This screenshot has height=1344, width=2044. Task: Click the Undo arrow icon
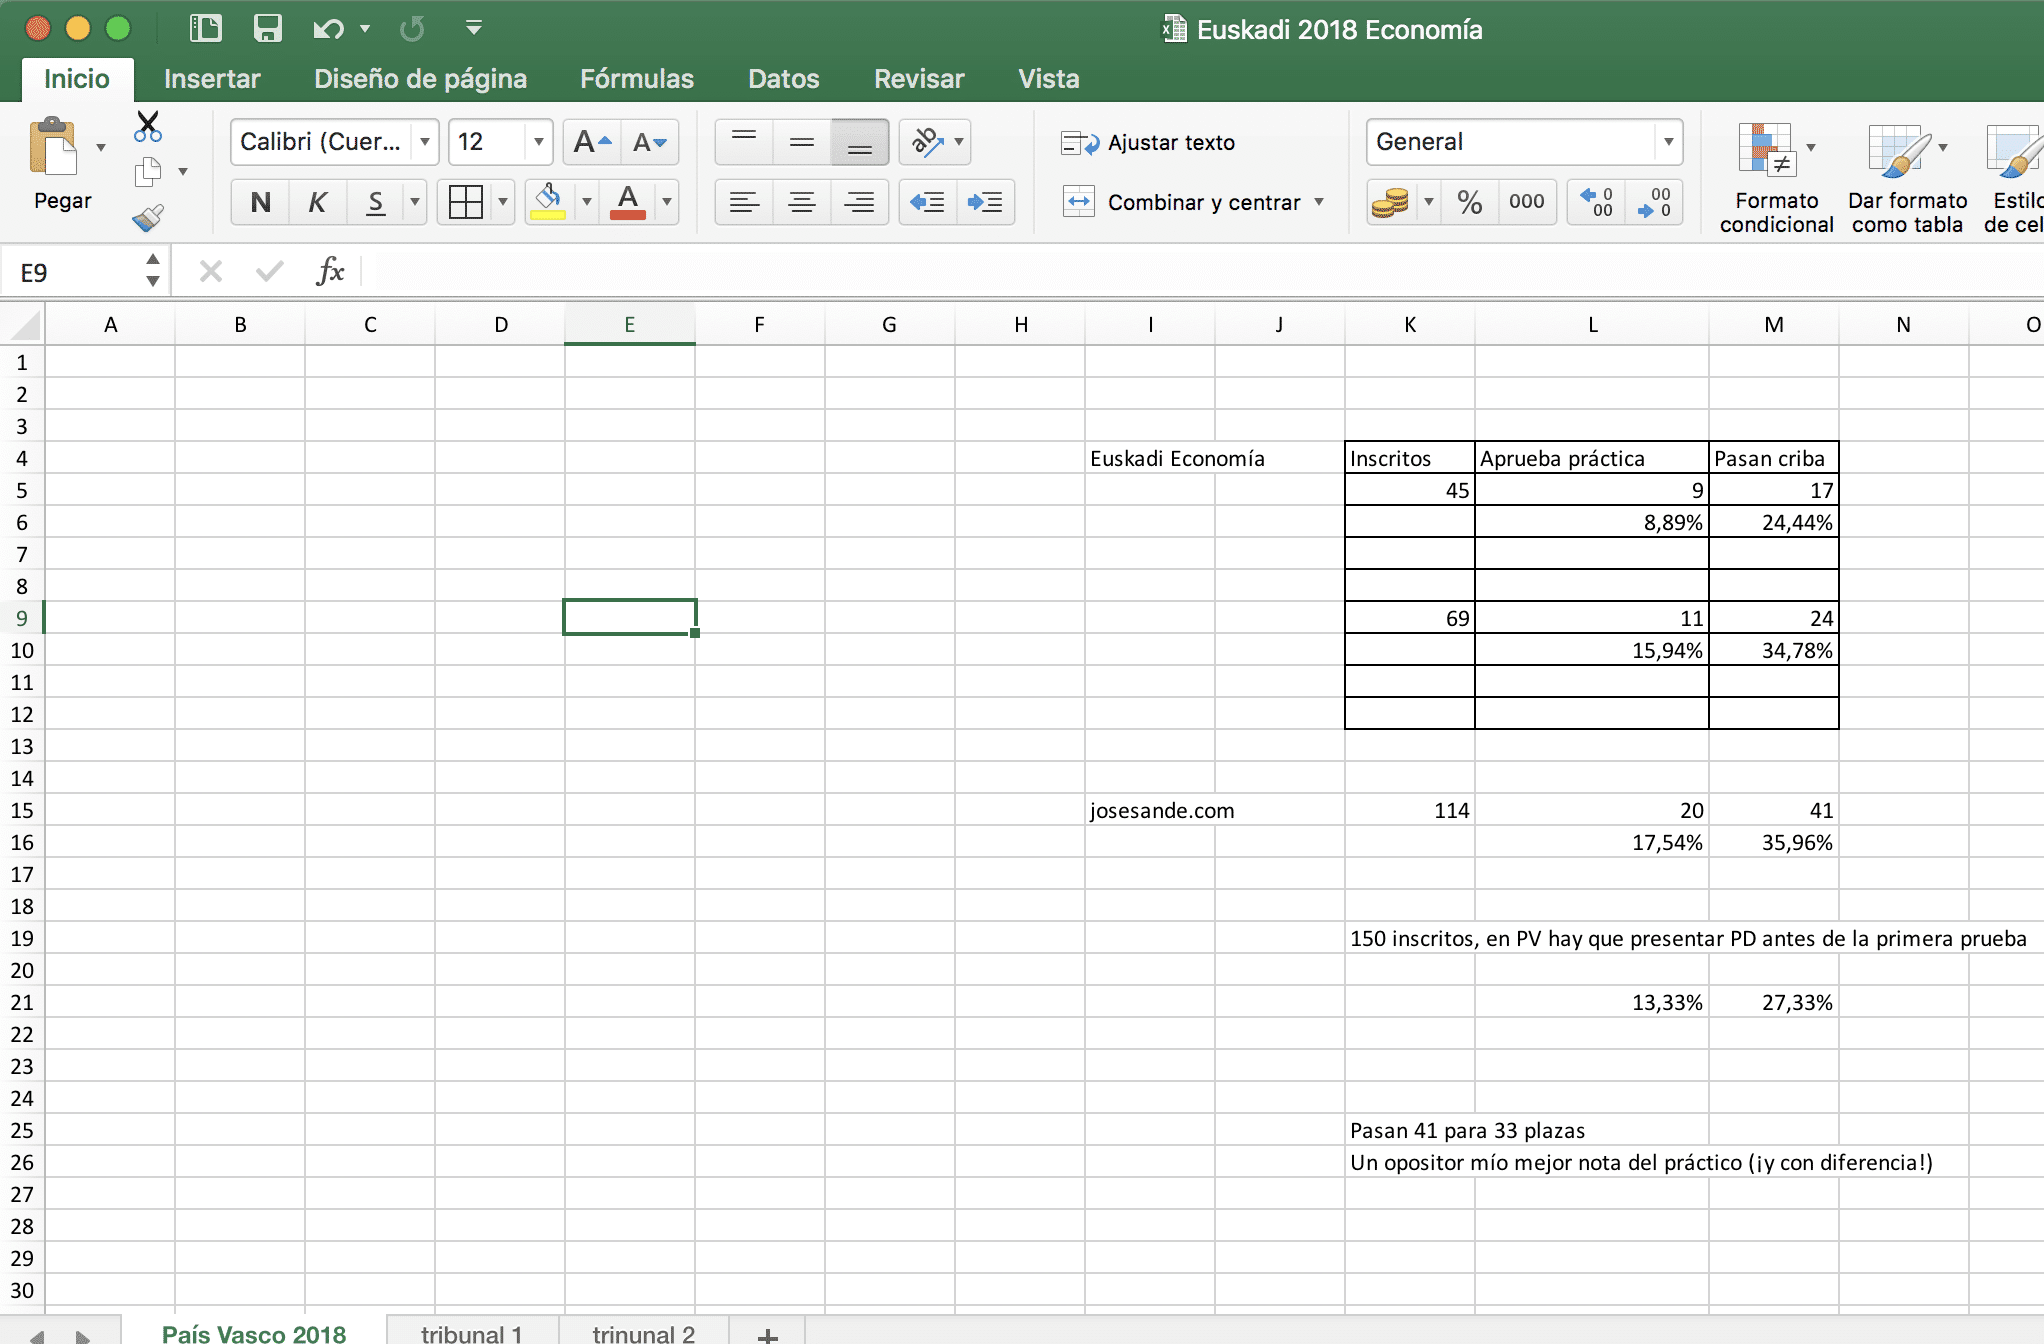[328, 28]
